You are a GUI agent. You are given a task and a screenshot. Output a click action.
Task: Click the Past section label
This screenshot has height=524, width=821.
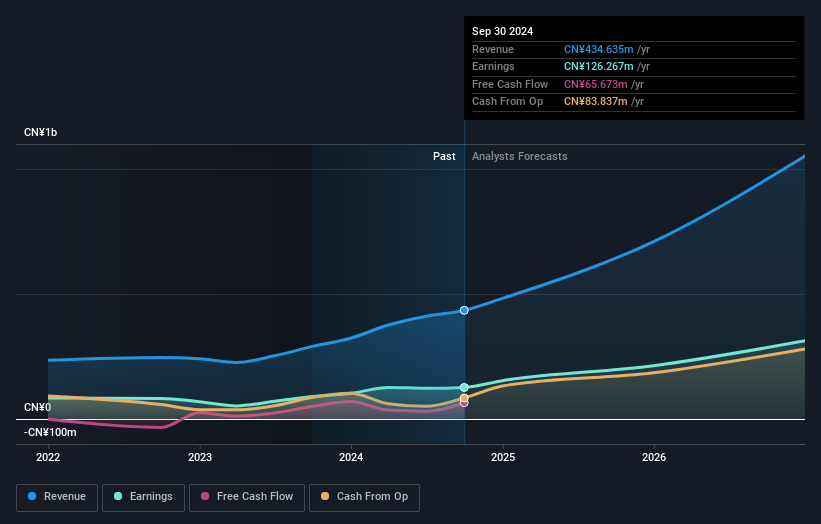[x=444, y=157]
